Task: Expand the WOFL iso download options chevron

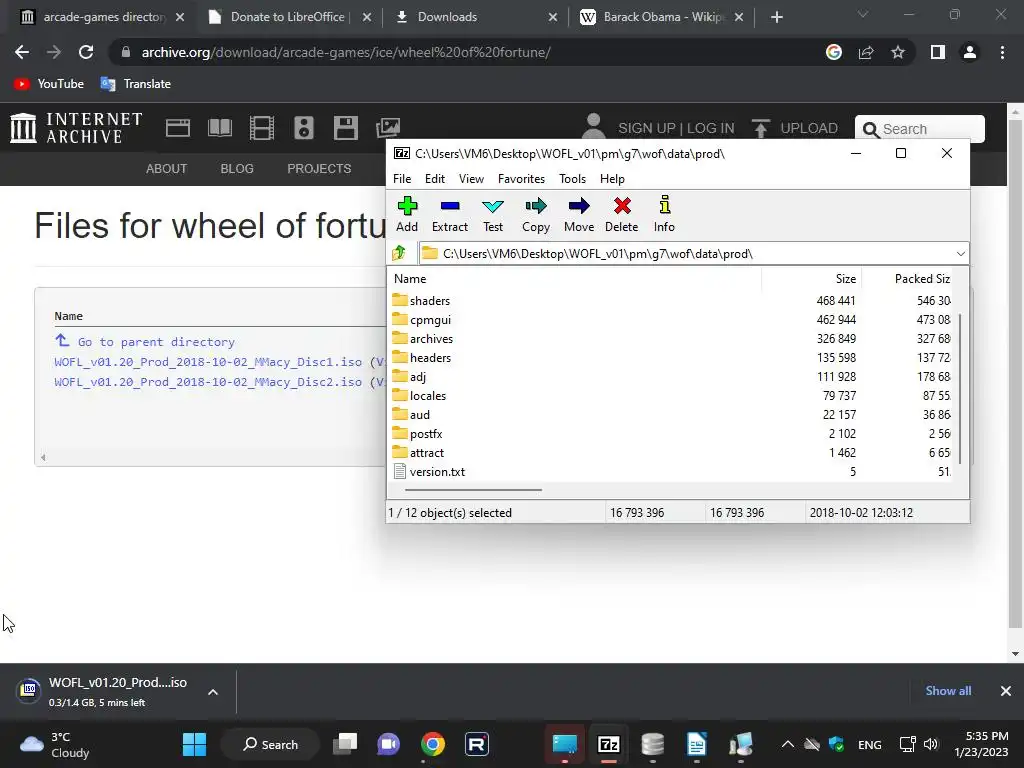Action: (213, 692)
